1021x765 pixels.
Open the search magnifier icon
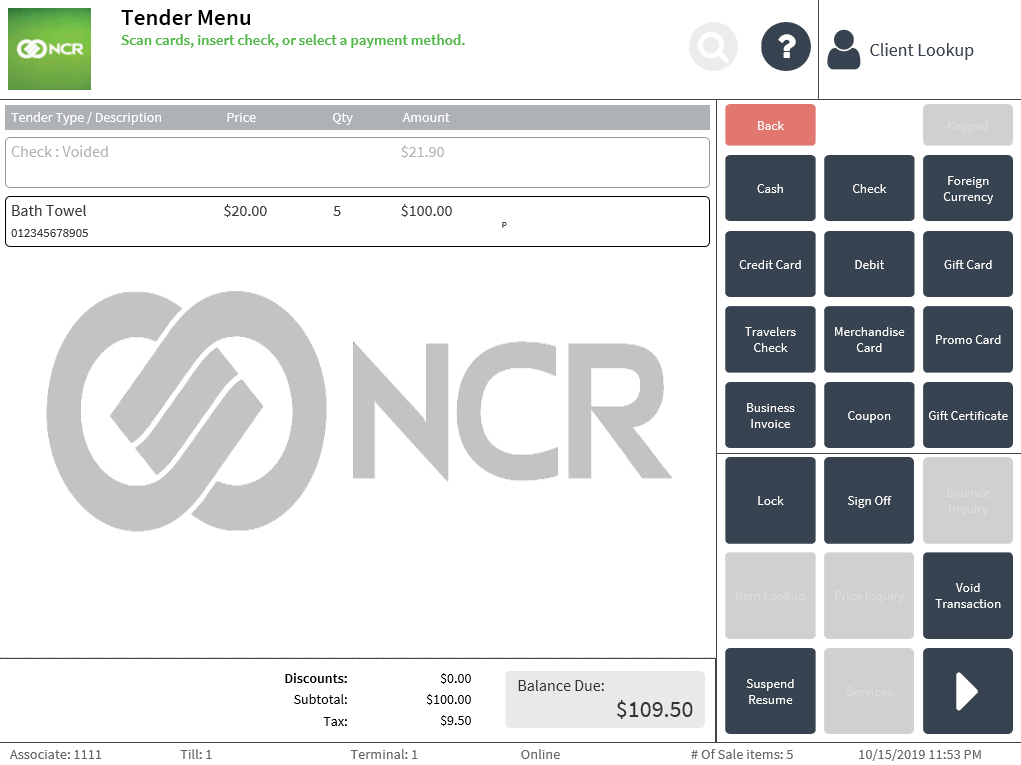coord(713,47)
